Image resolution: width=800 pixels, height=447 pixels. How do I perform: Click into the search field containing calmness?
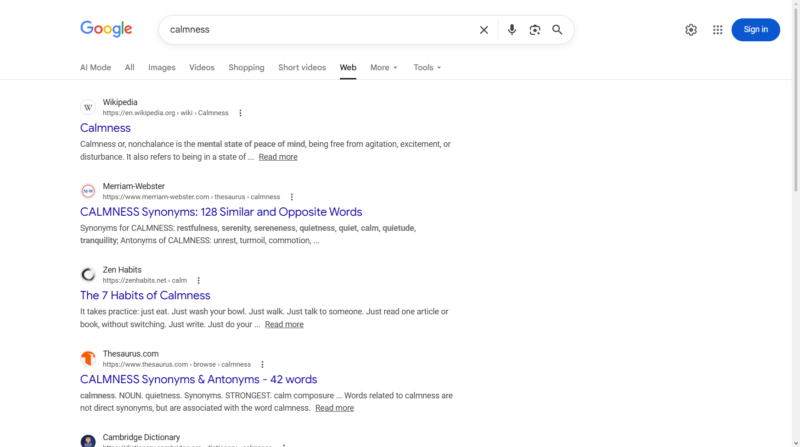[310, 30]
